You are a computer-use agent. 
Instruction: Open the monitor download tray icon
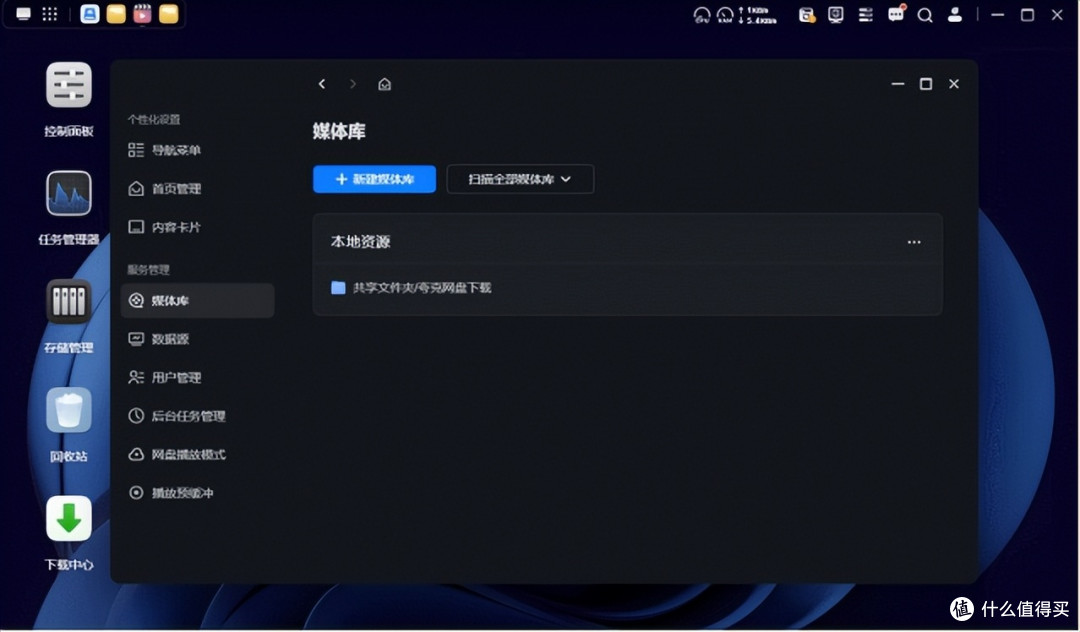click(835, 14)
